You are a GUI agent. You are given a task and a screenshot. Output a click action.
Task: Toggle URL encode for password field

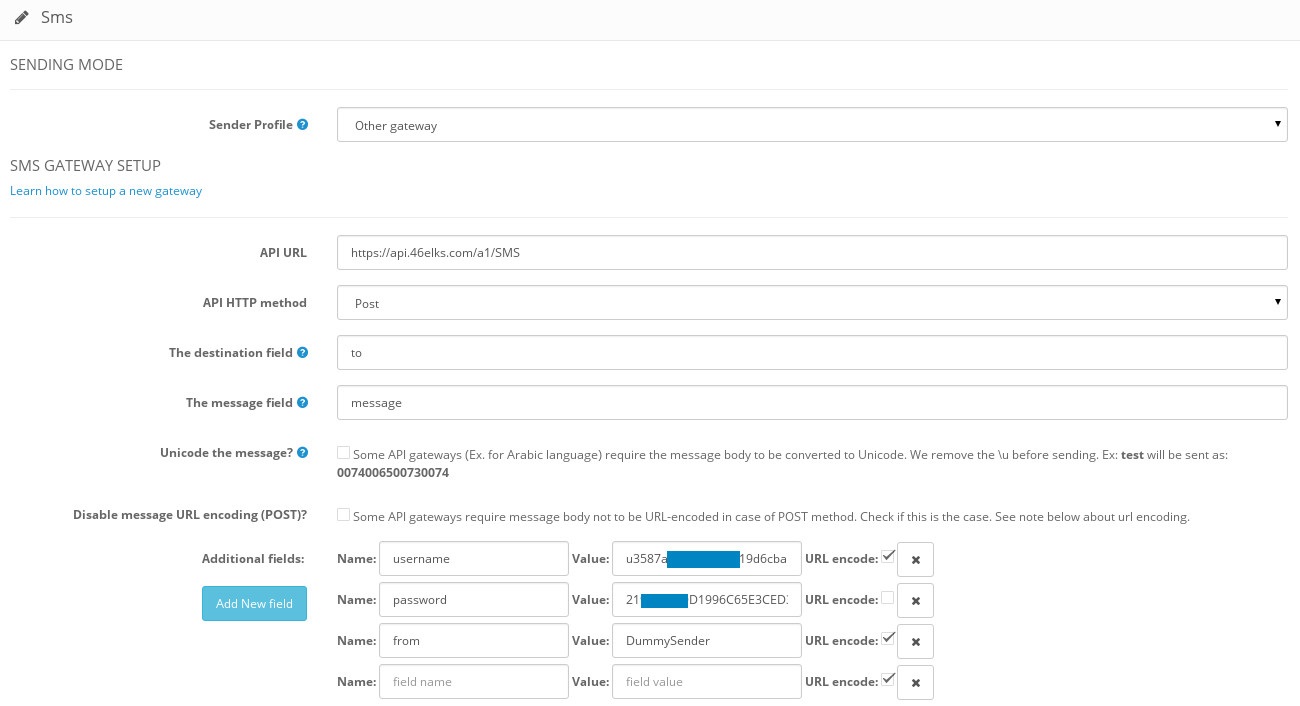888,598
